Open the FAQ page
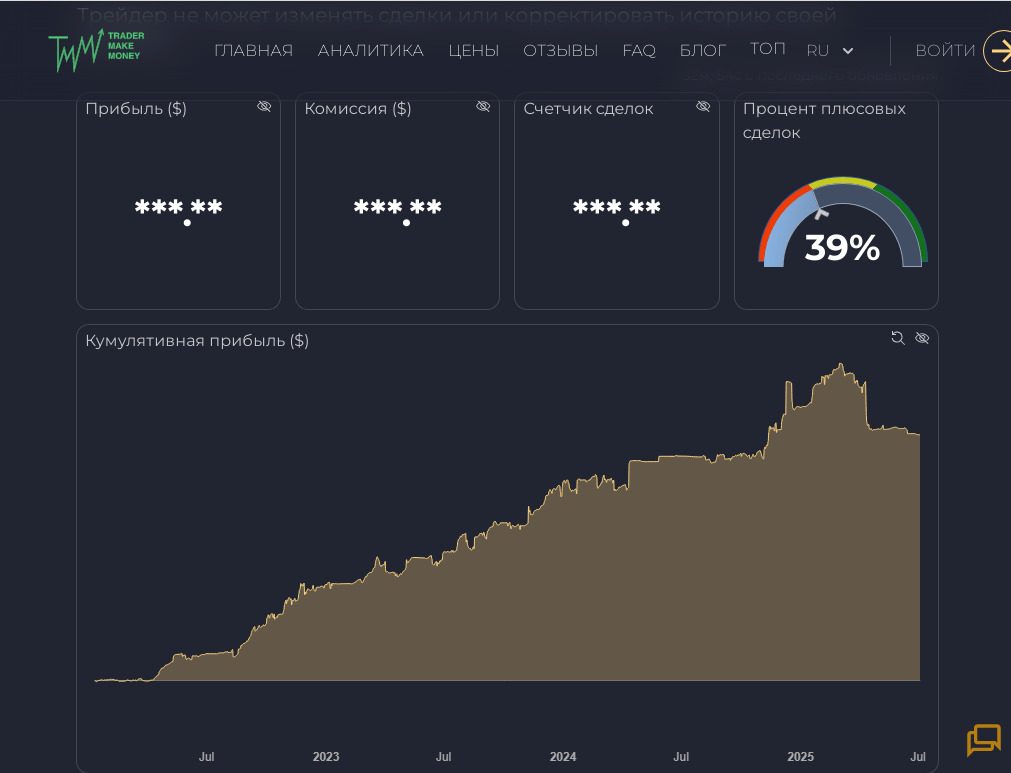This screenshot has width=1011, height=773. click(x=639, y=50)
